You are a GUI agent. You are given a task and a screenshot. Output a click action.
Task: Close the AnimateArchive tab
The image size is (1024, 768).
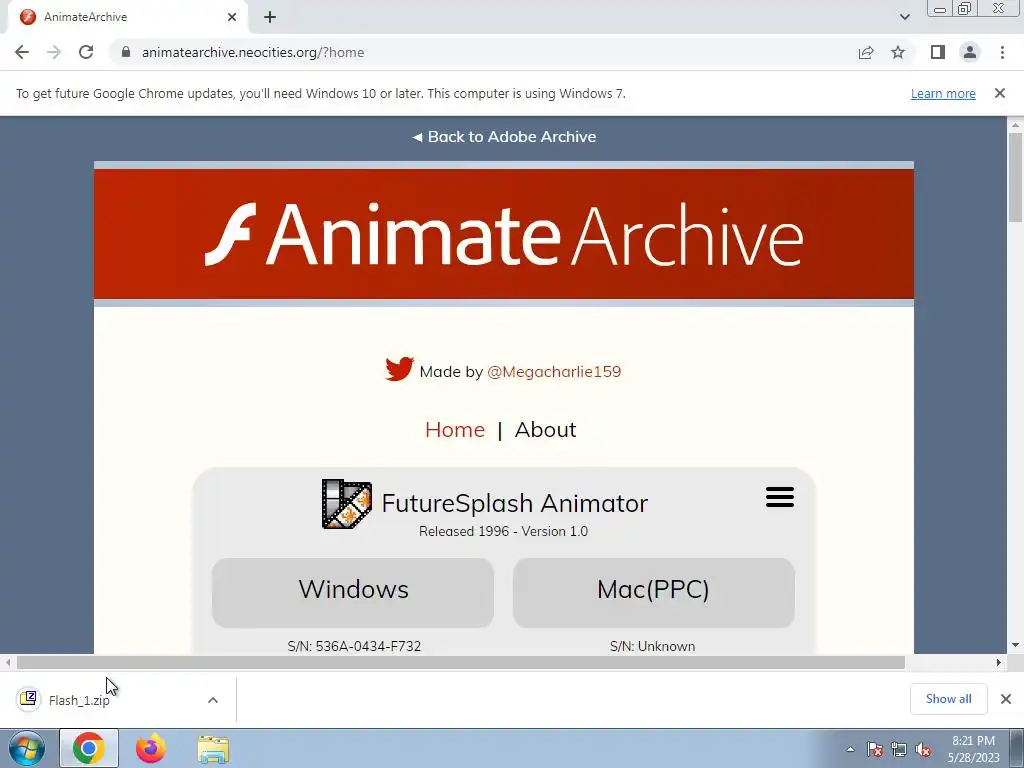pyautogui.click(x=232, y=17)
